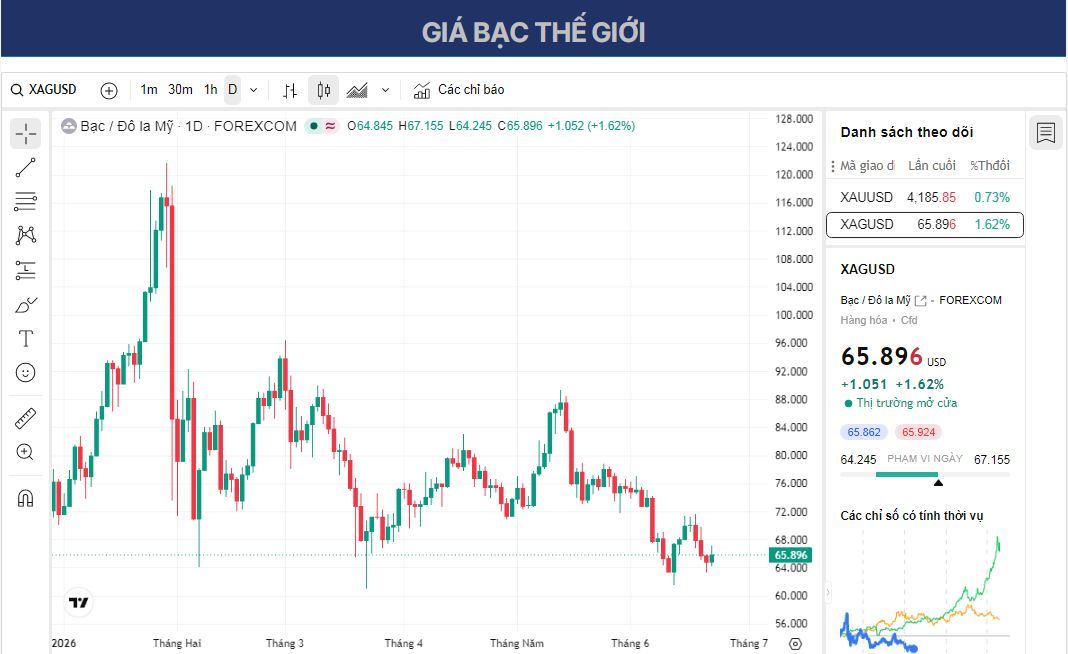1068x654 pixels.
Task: Click the Tháng 6 time axis label
Action: coord(630,643)
